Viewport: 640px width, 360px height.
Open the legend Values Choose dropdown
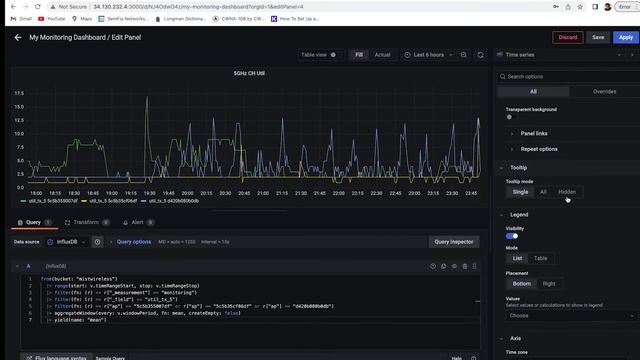coord(571,316)
